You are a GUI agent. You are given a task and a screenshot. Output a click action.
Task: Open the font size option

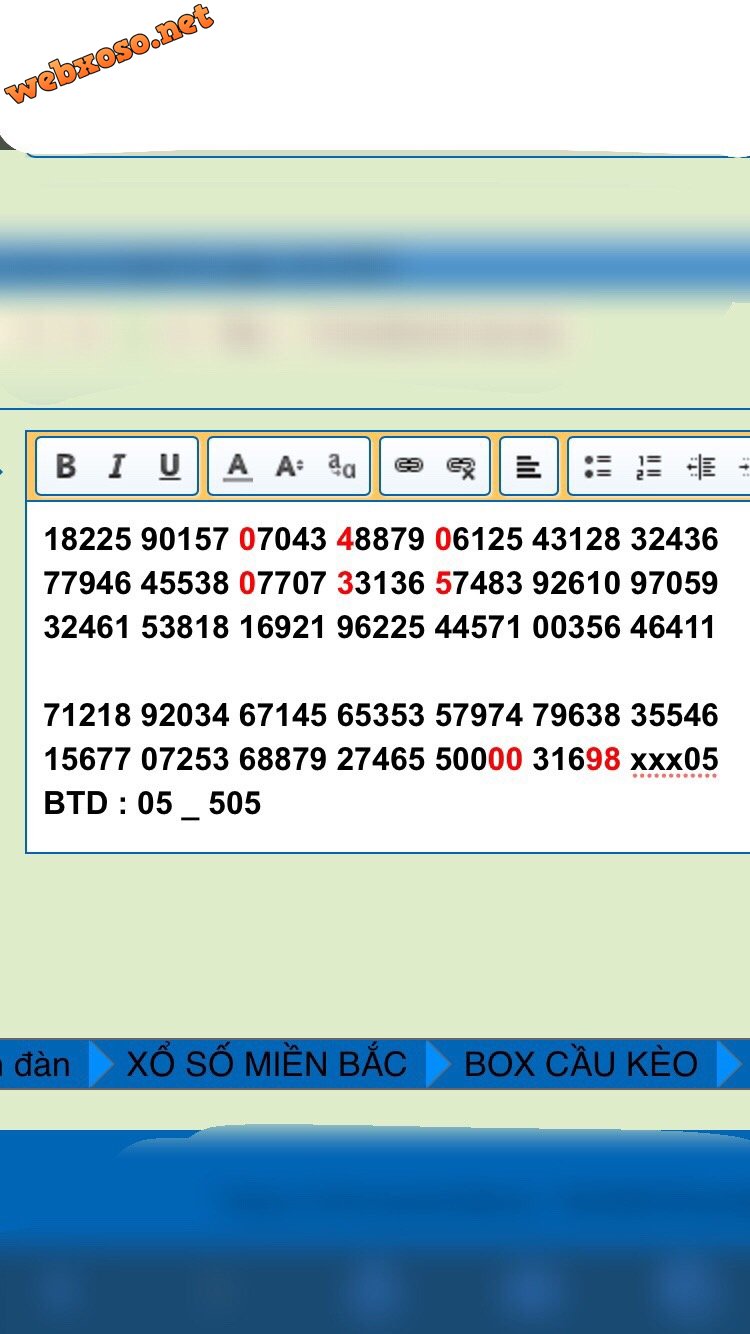point(289,466)
